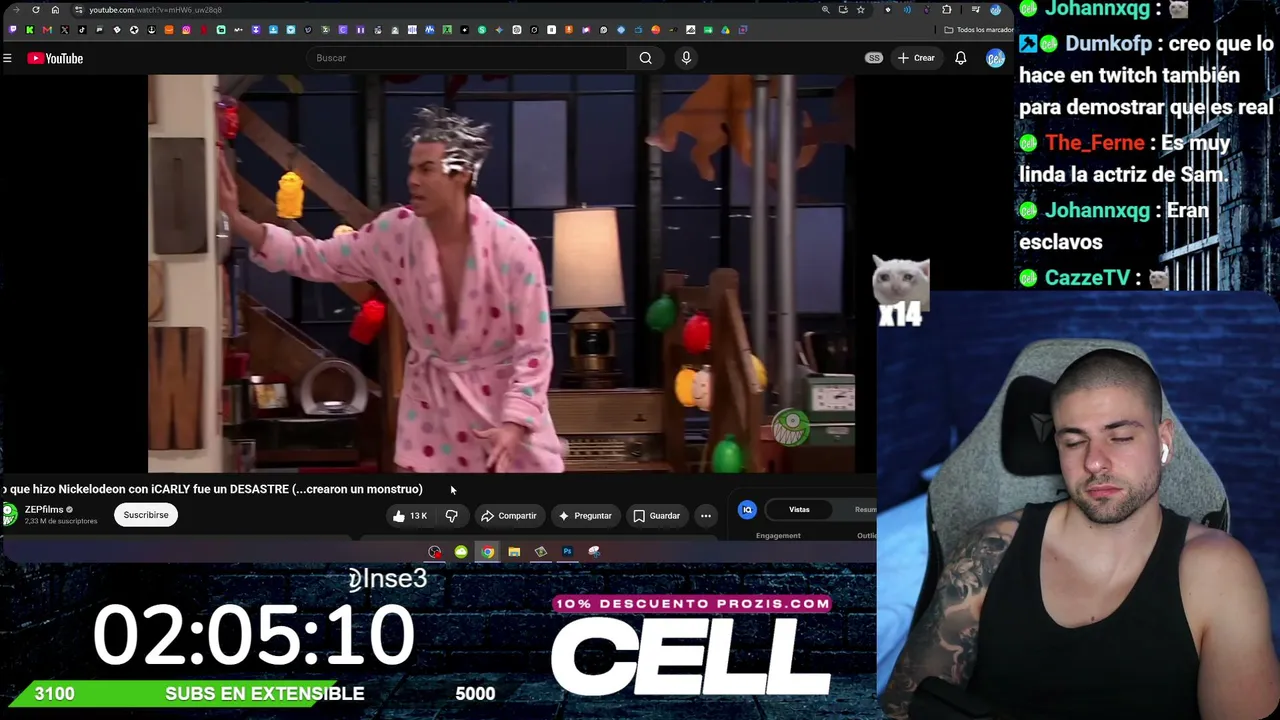
Task: Open the YouTube guide hamburger menu
Action: (7, 58)
